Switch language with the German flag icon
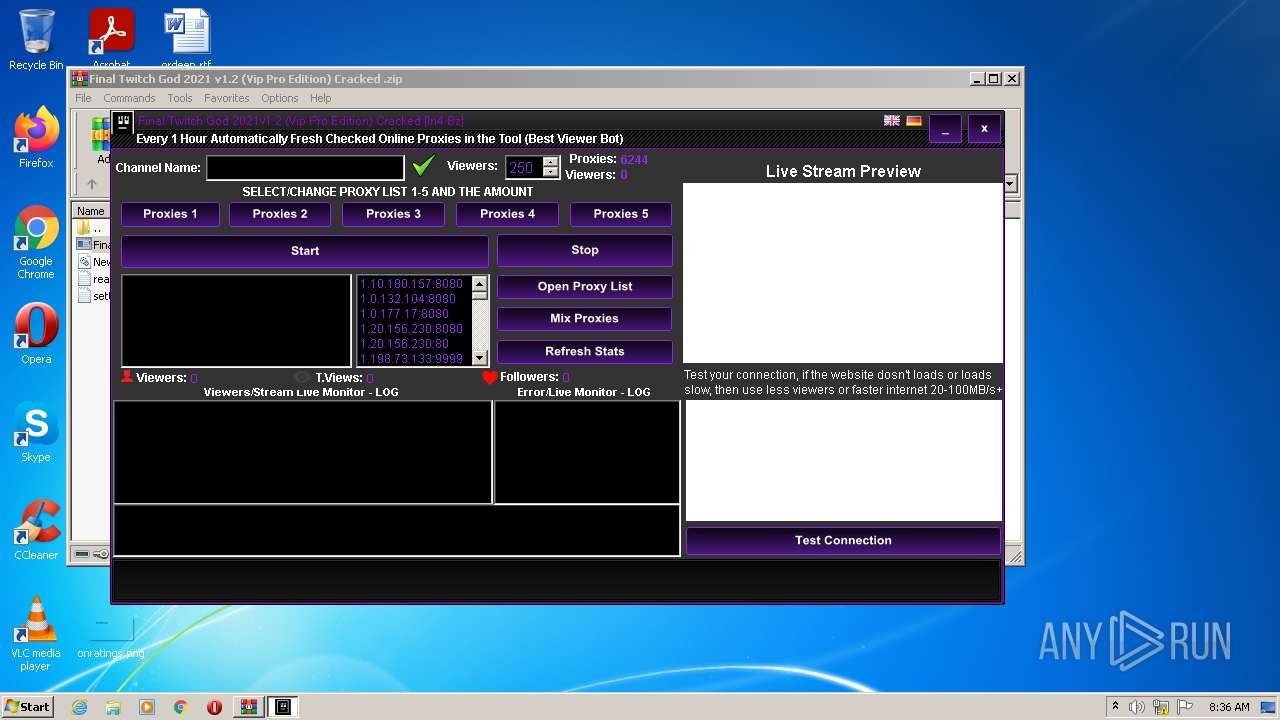This screenshot has width=1280, height=720. pyautogui.click(x=914, y=121)
